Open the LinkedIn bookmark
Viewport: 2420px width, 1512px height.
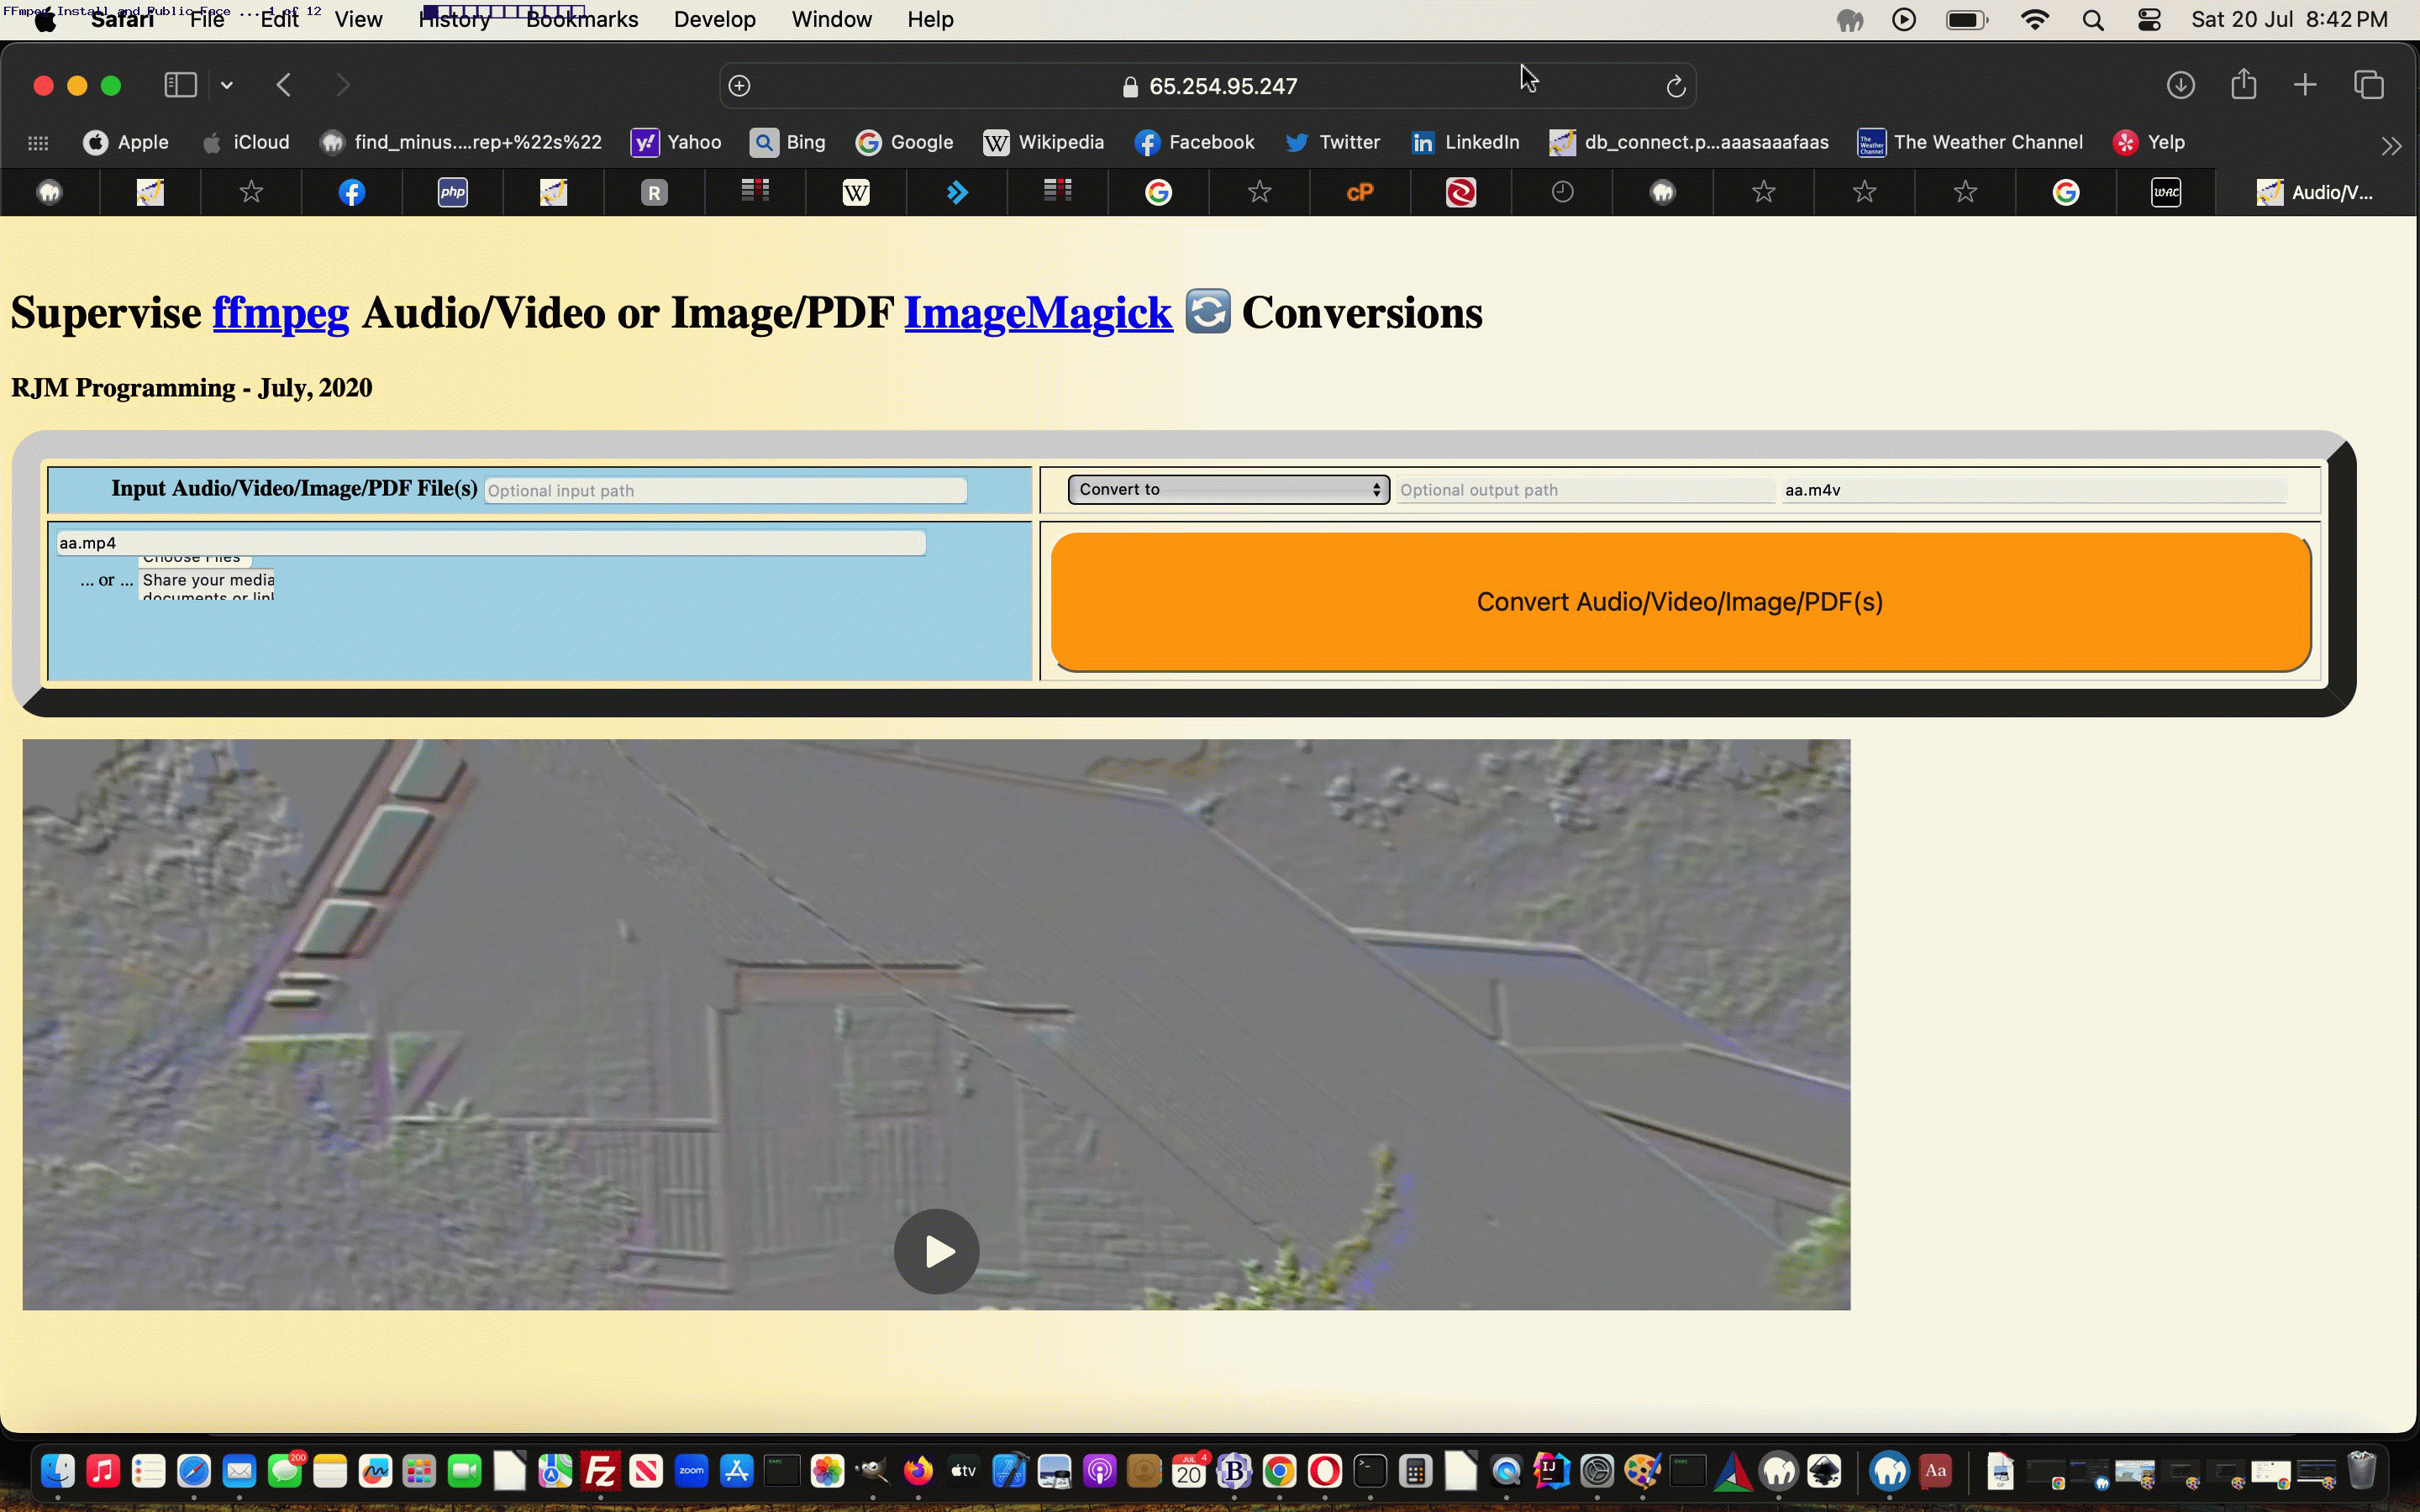(1465, 142)
